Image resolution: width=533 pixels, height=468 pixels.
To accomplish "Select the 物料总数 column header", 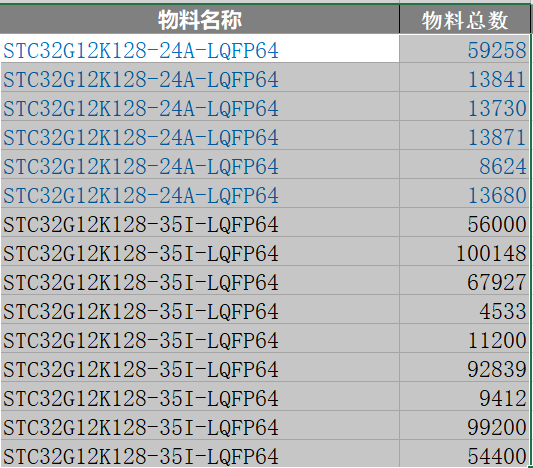I will point(464,19).
